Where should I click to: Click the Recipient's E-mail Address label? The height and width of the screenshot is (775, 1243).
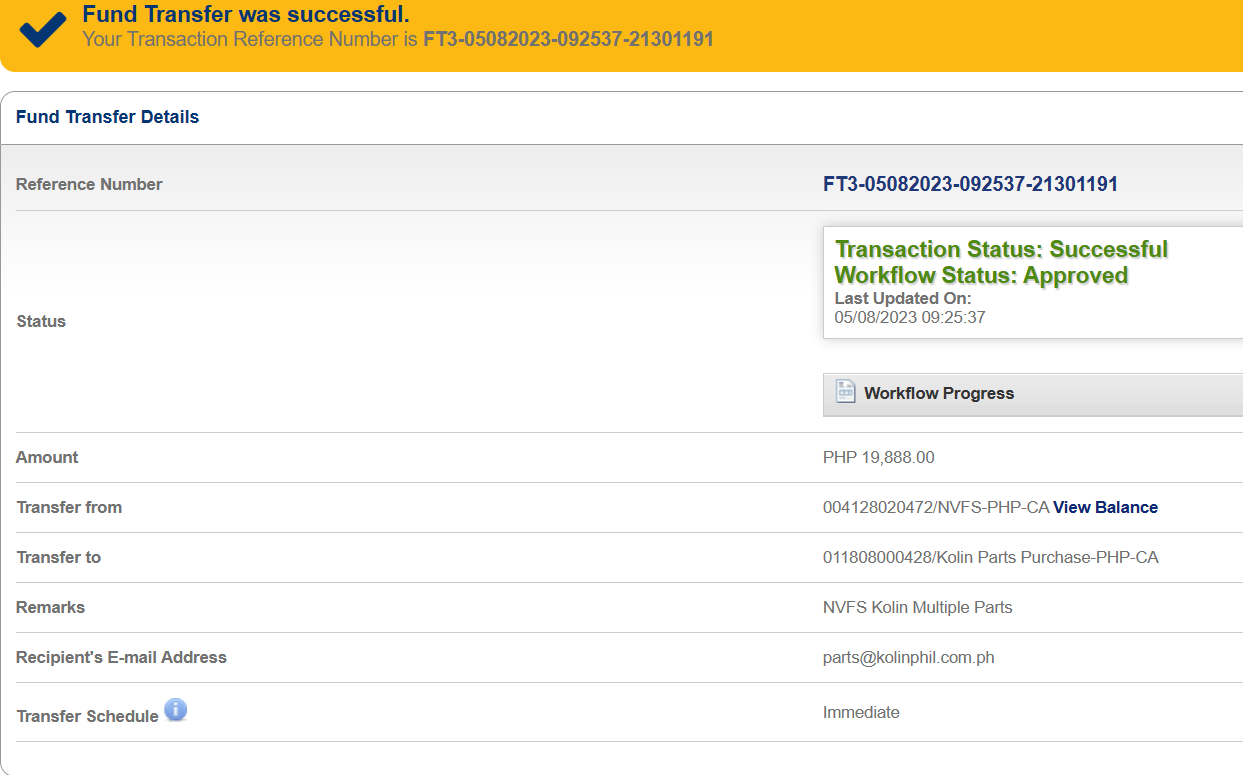pyautogui.click(x=121, y=657)
